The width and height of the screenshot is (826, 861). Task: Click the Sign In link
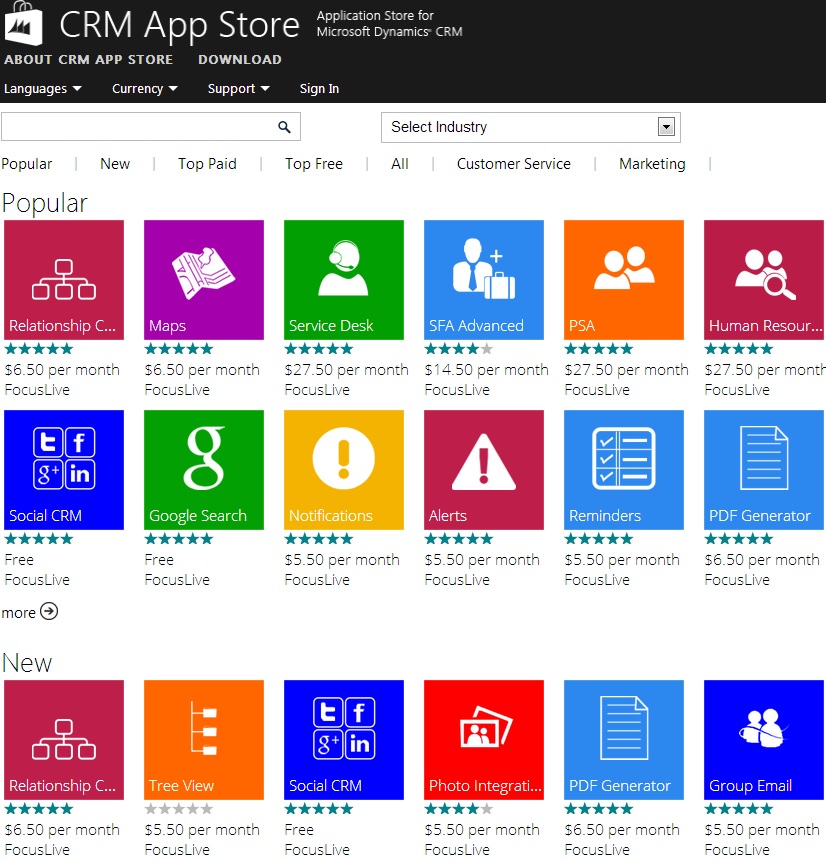pos(319,89)
